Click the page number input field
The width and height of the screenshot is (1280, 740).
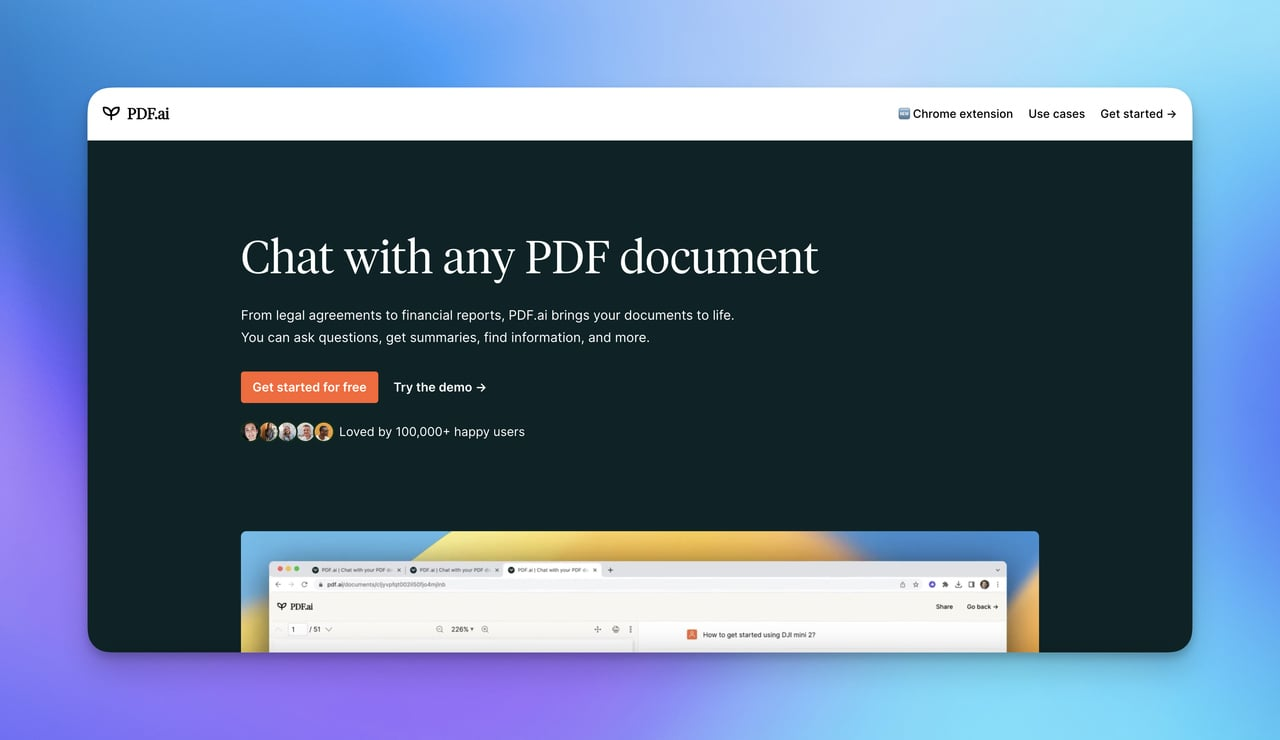click(x=296, y=629)
